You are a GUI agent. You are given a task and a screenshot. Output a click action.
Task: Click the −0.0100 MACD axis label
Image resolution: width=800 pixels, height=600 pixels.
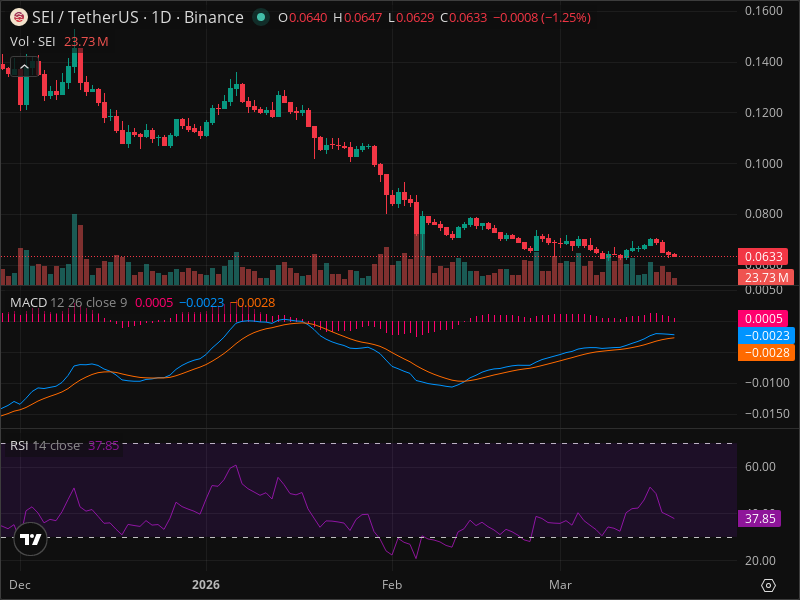(766, 383)
